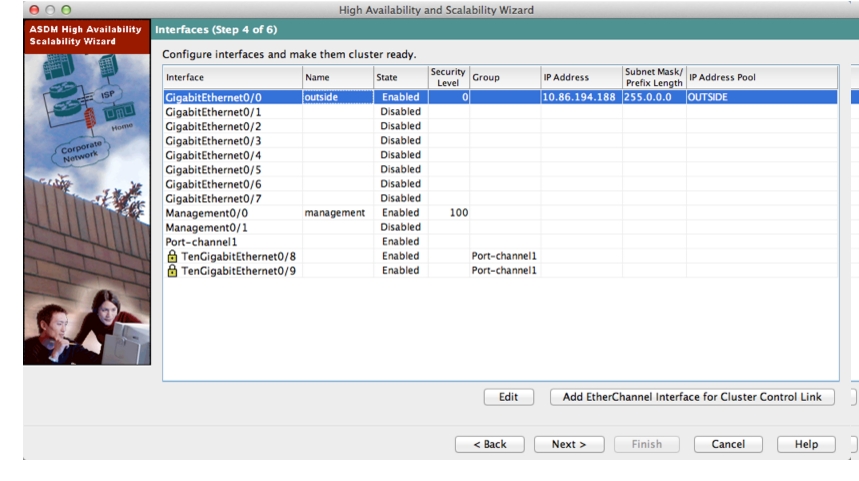The width and height of the screenshot is (859, 481).
Task: Click the 'management' name cell
Action: [x=337, y=213]
